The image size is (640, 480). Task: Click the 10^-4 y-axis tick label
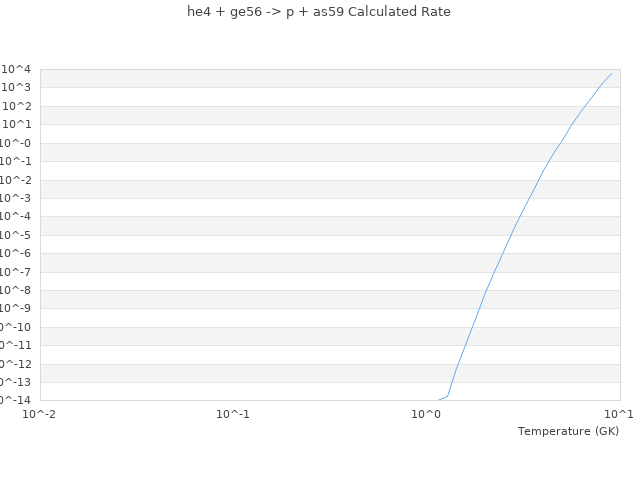17,216
